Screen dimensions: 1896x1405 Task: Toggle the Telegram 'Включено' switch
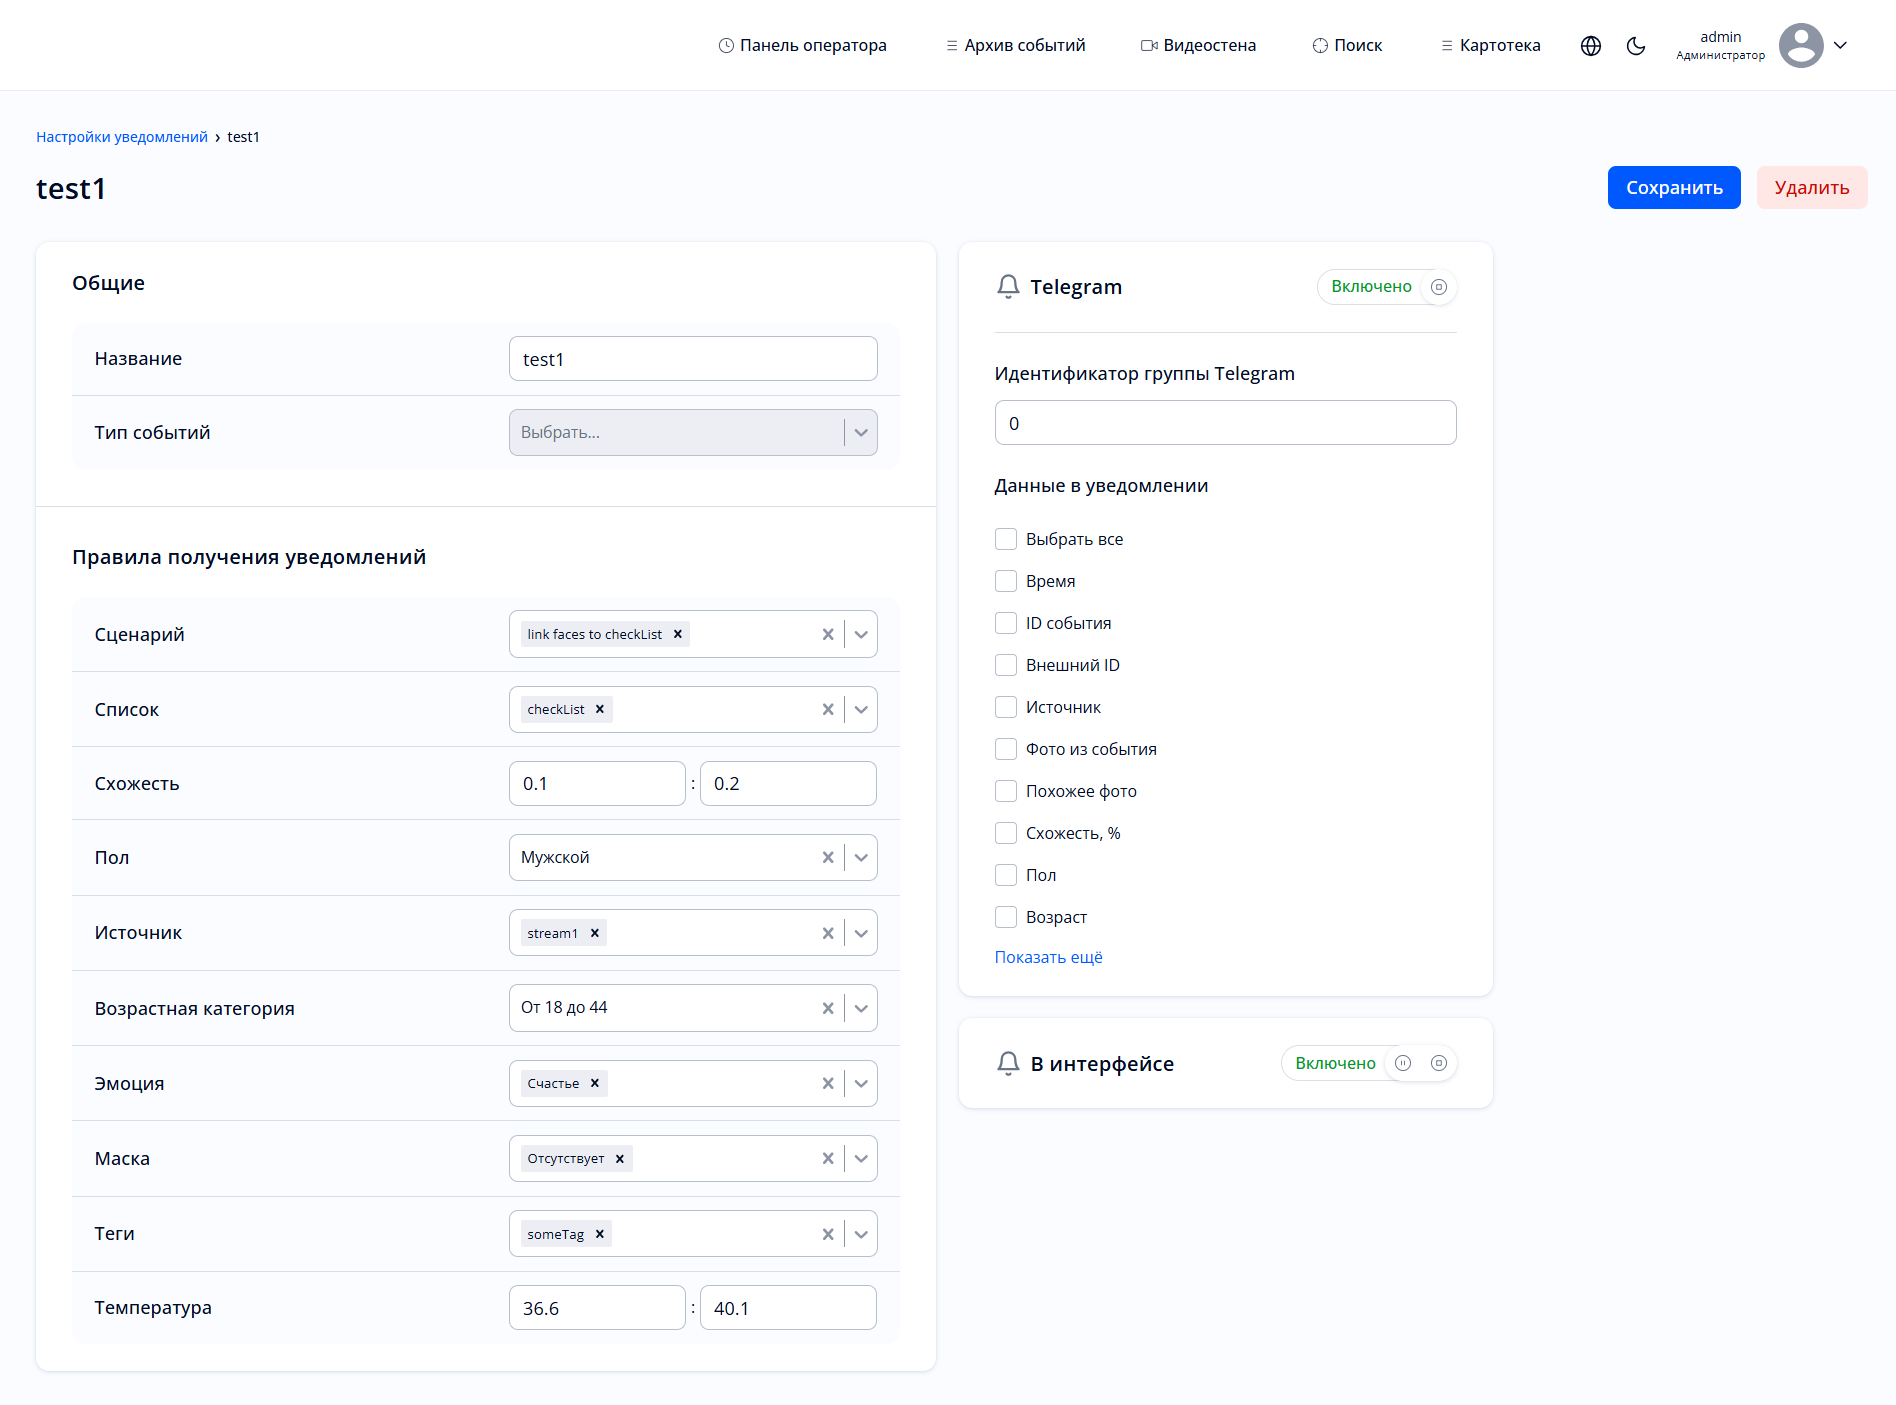click(1438, 287)
